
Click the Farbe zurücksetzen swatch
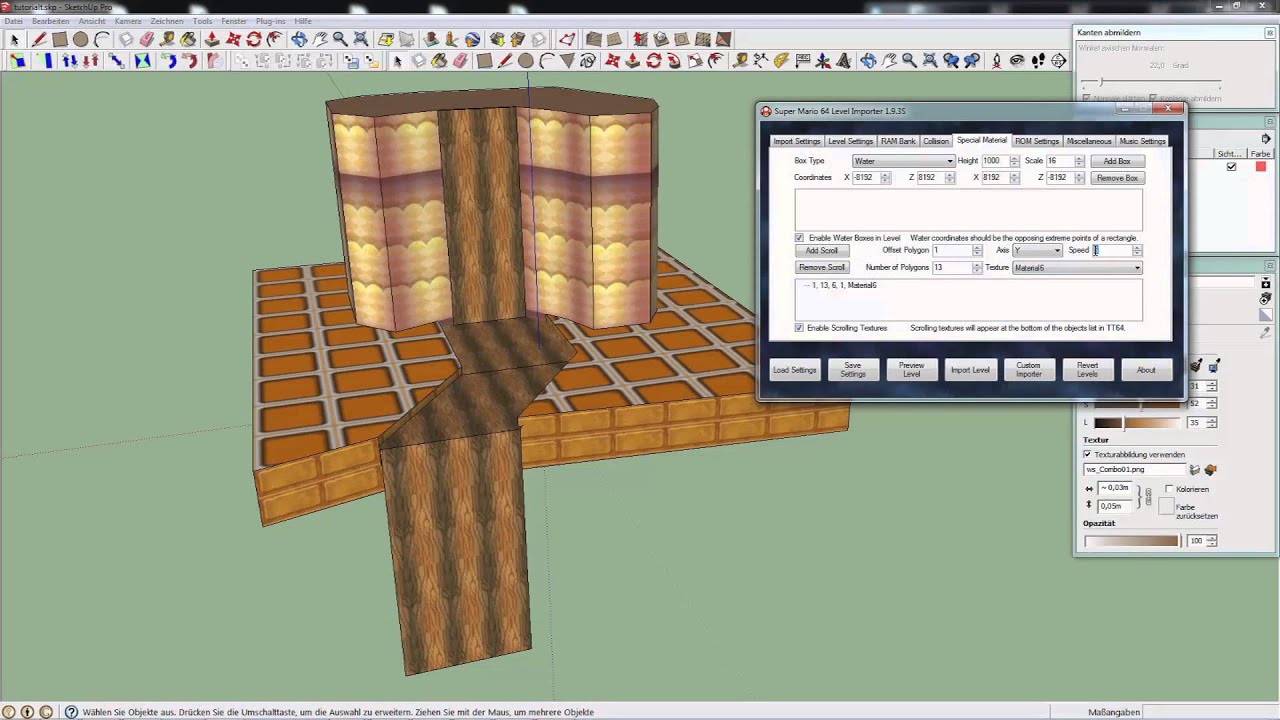pos(1167,506)
